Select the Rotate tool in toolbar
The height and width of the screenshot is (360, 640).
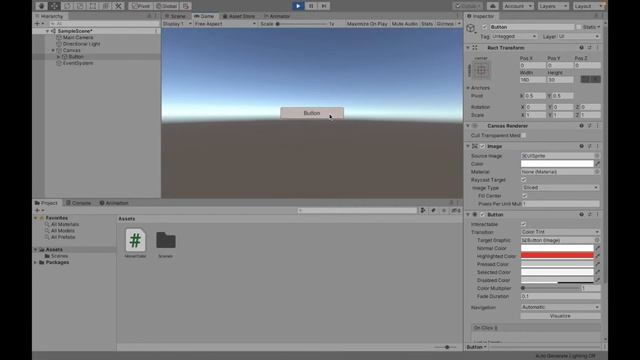pyautogui.click(x=67, y=6)
